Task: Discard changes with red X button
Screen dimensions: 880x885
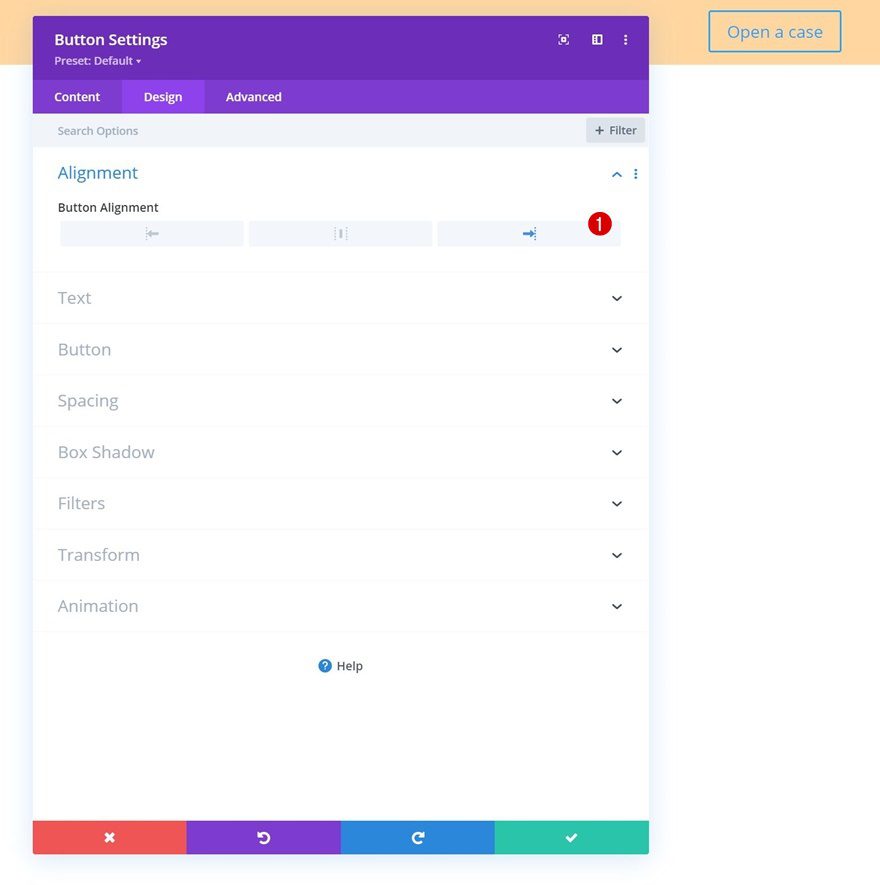Action: (110, 838)
